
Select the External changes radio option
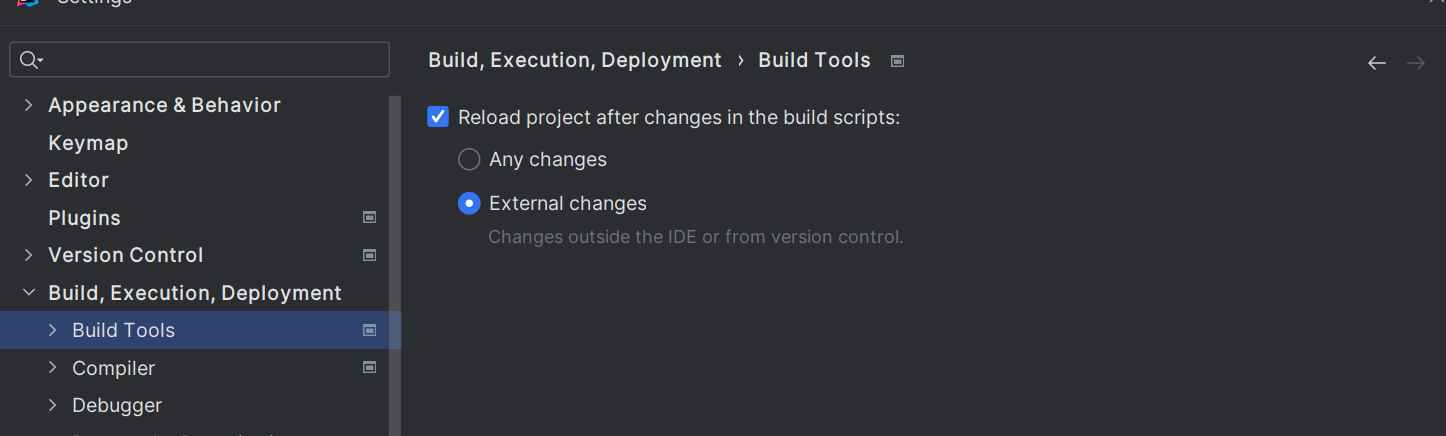click(469, 203)
